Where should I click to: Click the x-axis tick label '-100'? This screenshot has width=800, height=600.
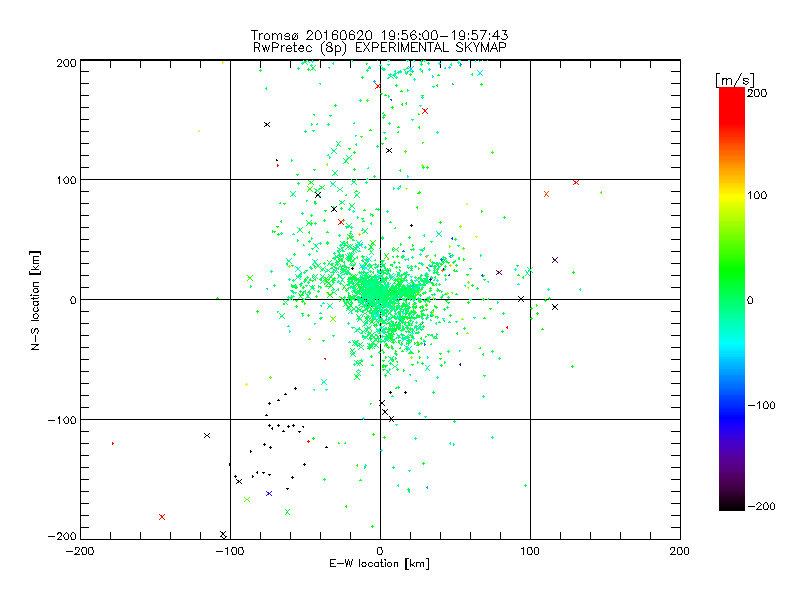coord(230,551)
